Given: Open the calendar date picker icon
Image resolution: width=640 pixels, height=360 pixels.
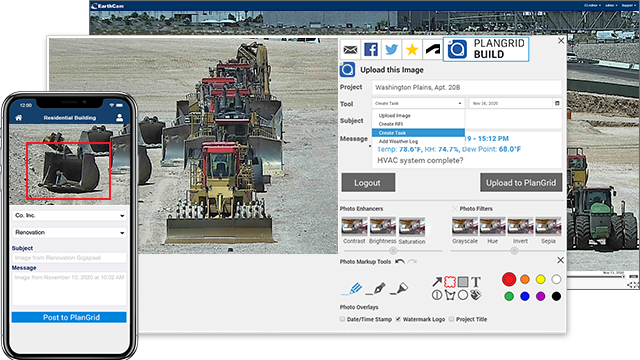Looking at the screenshot, I should point(557,103).
